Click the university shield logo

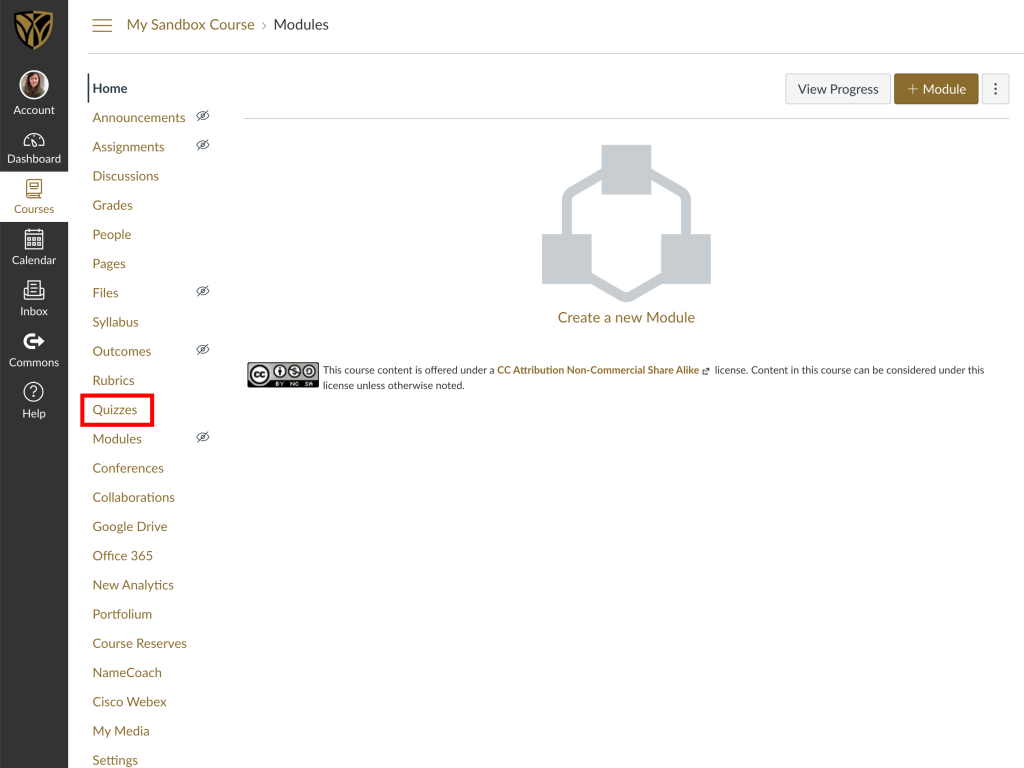[x=34, y=30]
